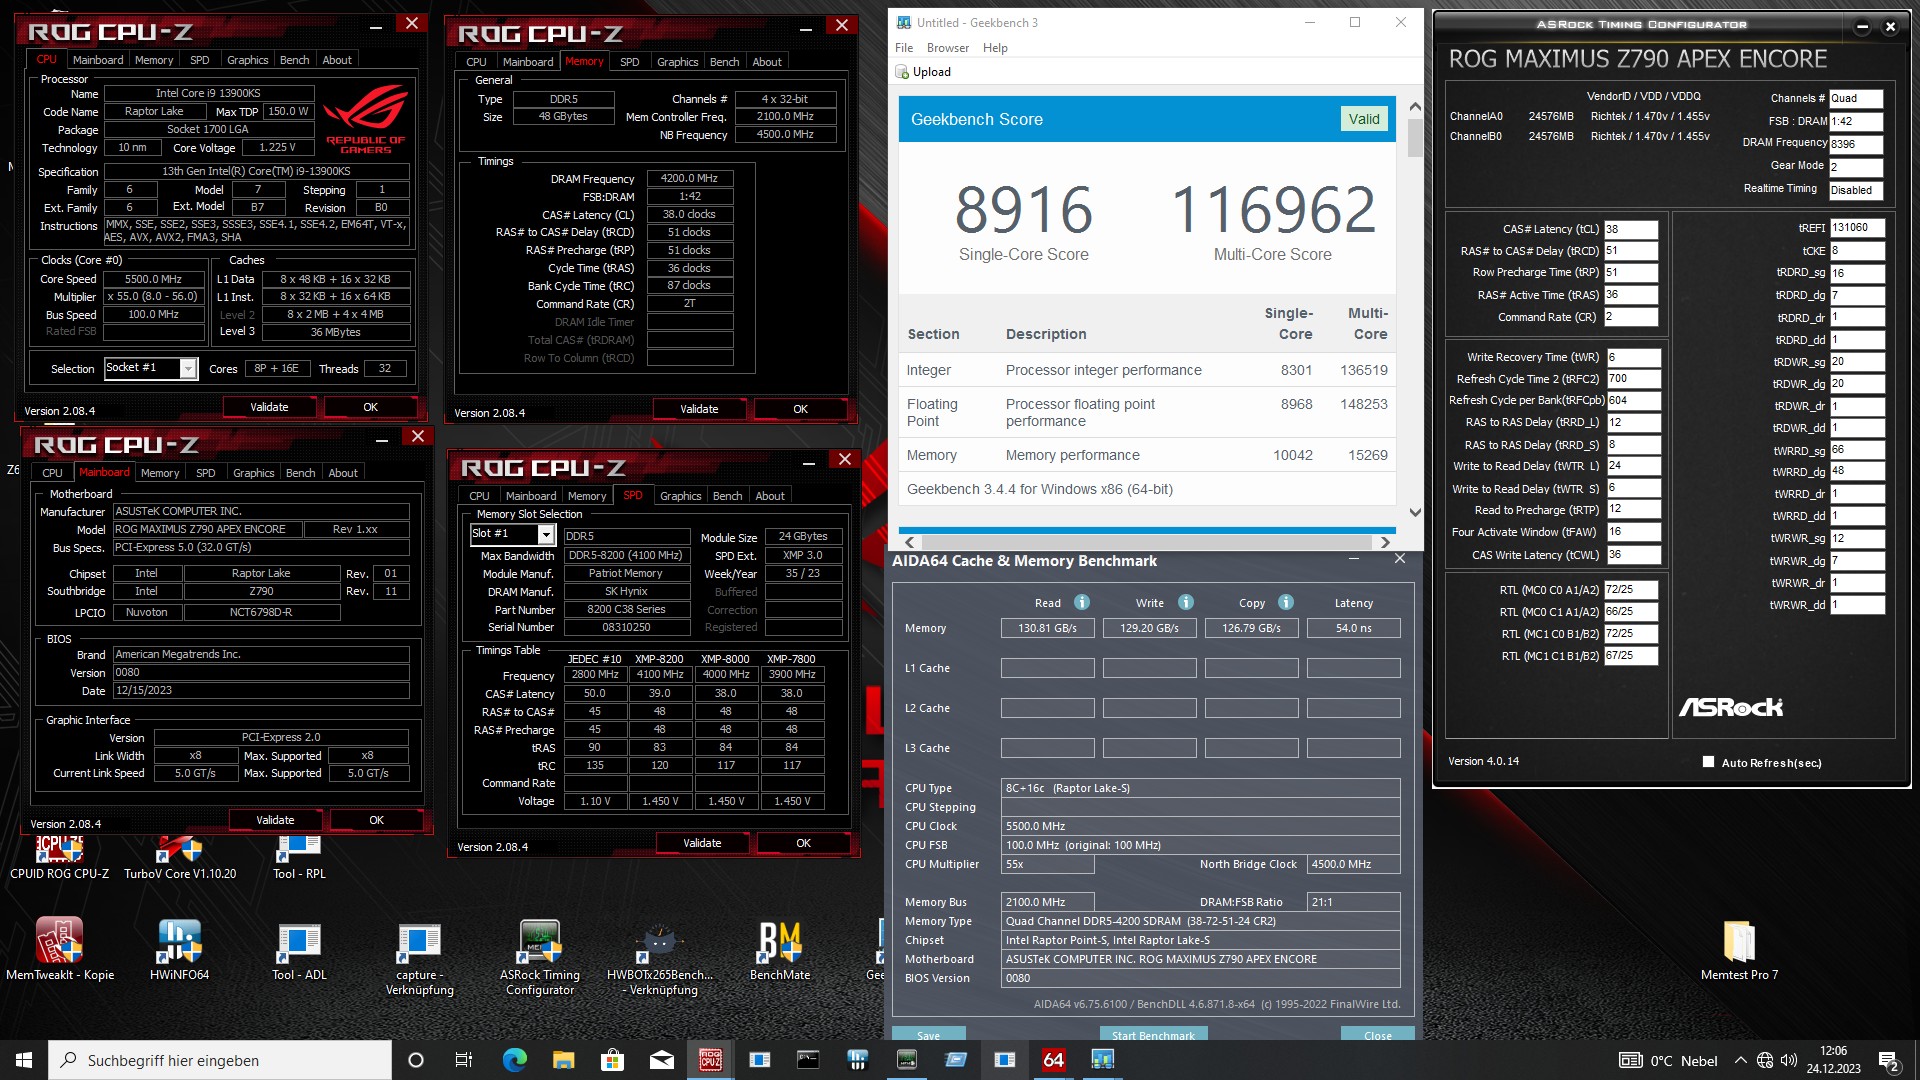Image resolution: width=1920 pixels, height=1080 pixels.
Task: Click the command prompt taskbar icon
Action: [x=809, y=1060]
